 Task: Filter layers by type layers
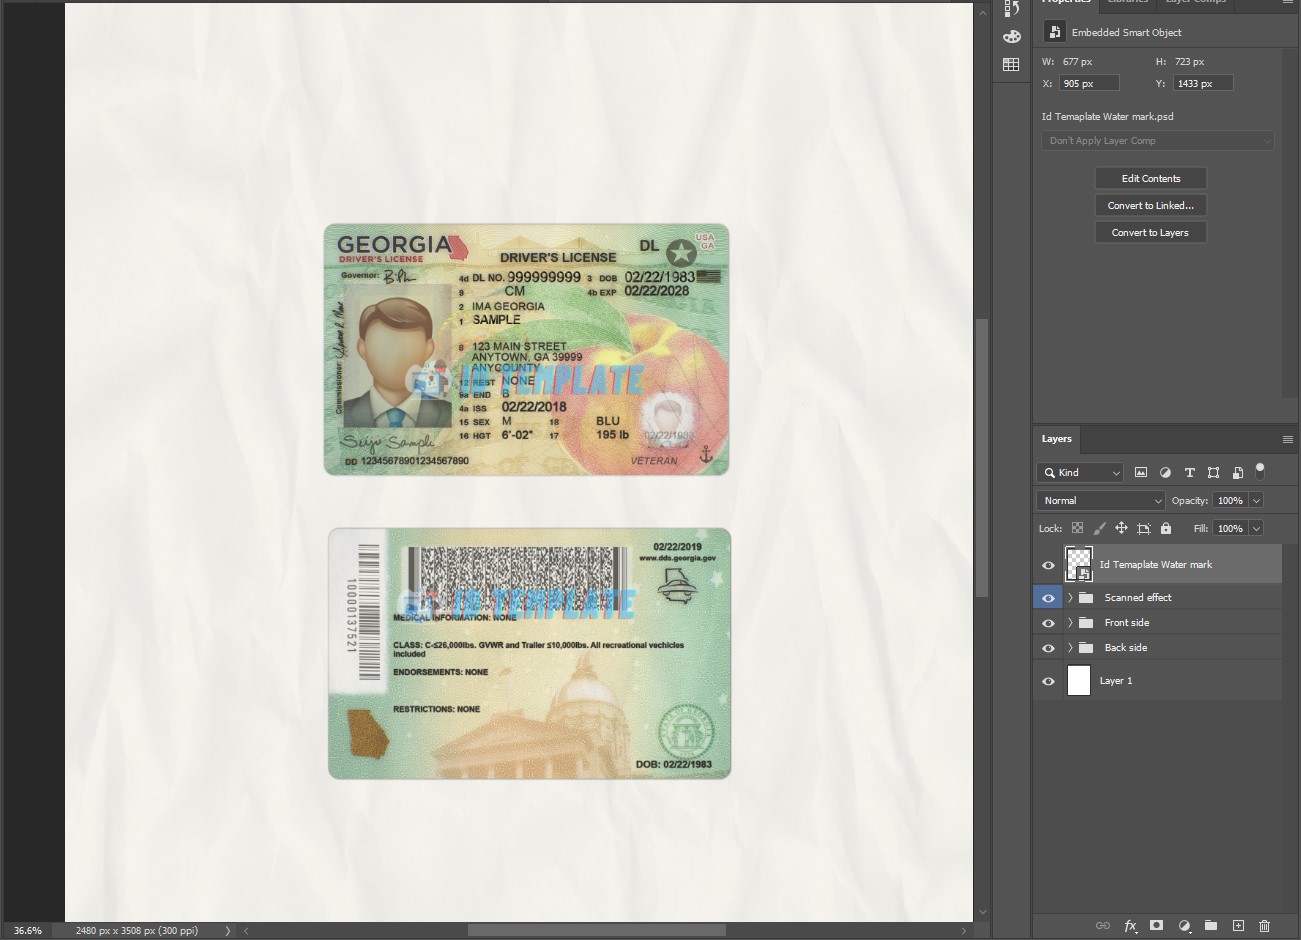(x=1189, y=472)
